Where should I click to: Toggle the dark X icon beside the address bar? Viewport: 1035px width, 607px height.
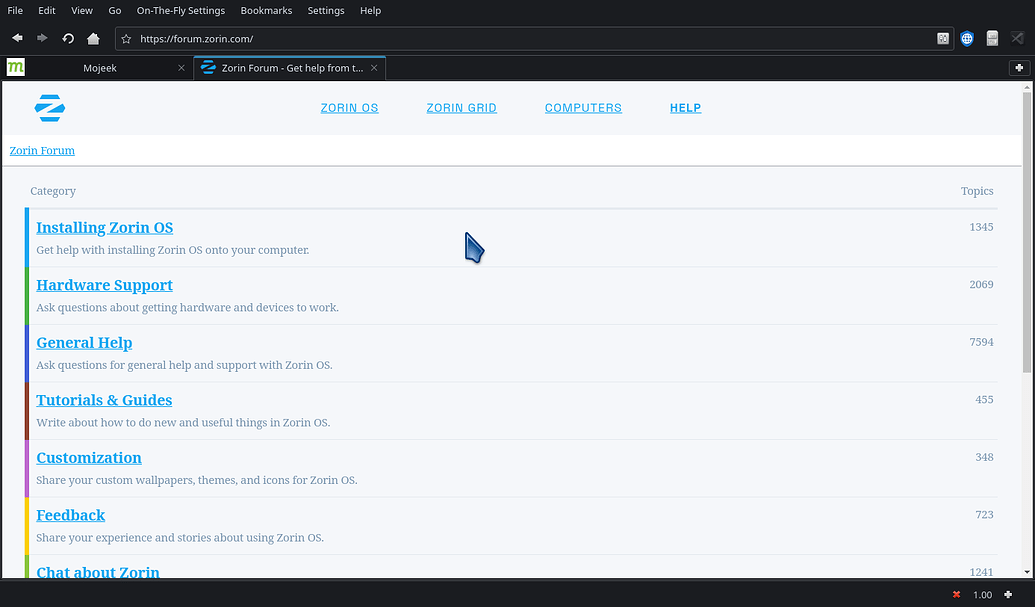(1017, 38)
